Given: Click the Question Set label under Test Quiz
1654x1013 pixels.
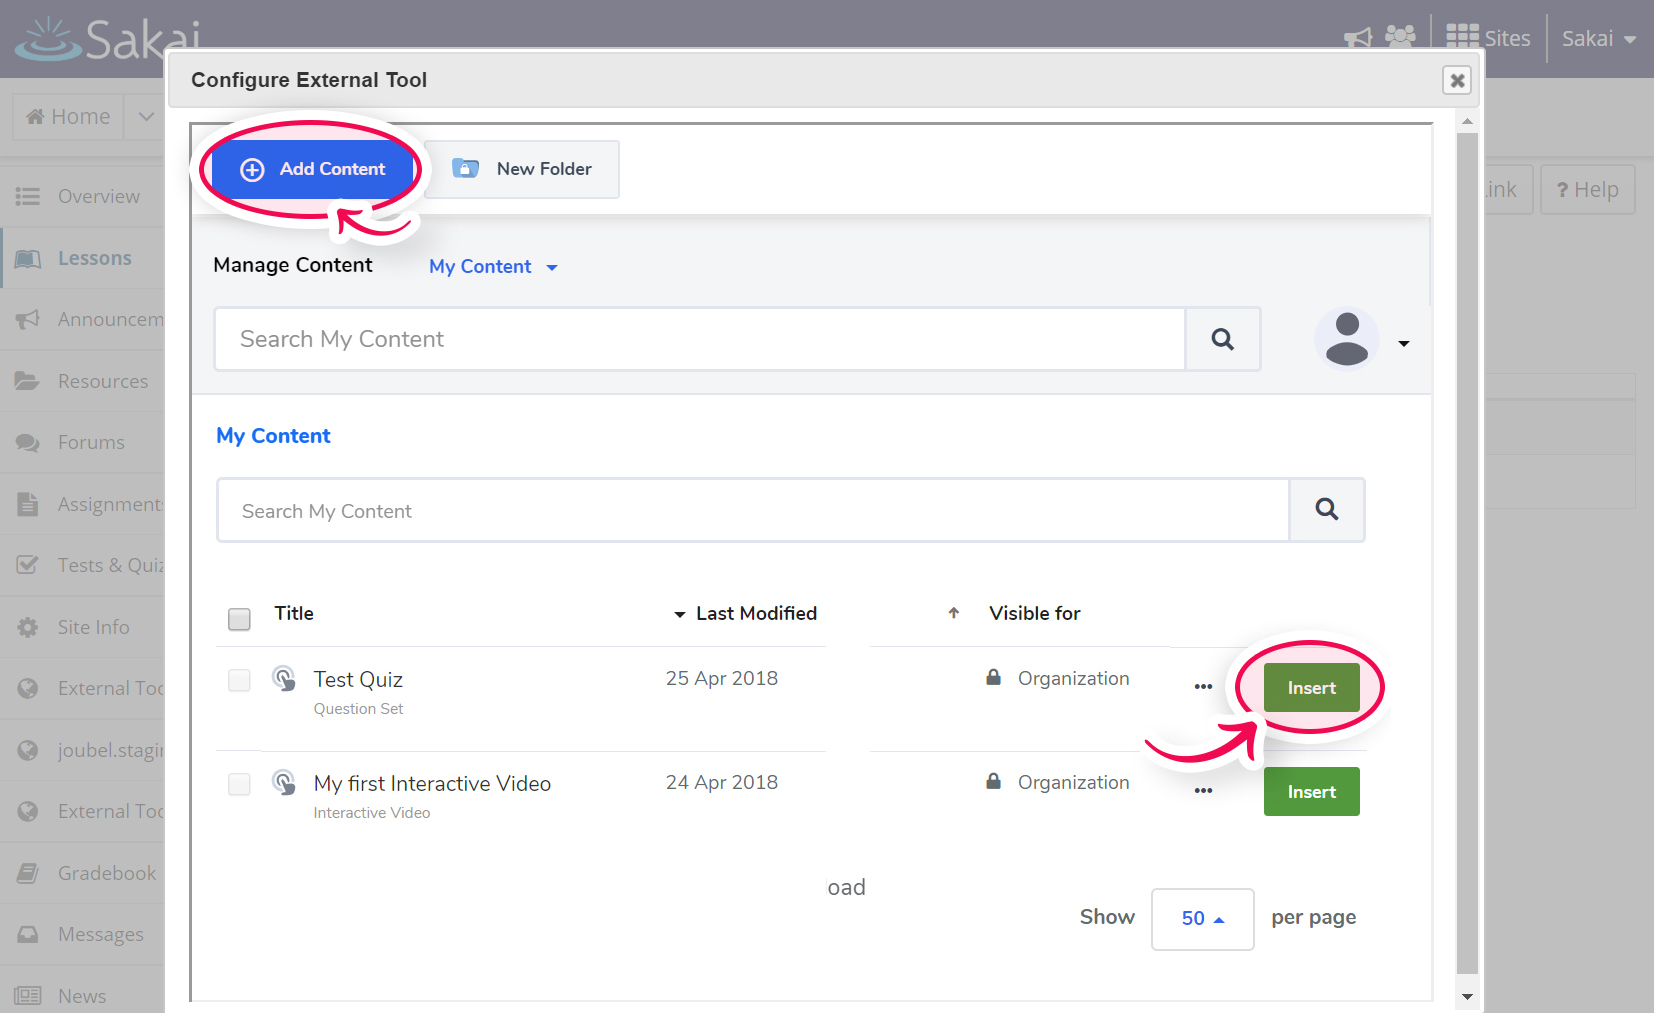Looking at the screenshot, I should (358, 709).
